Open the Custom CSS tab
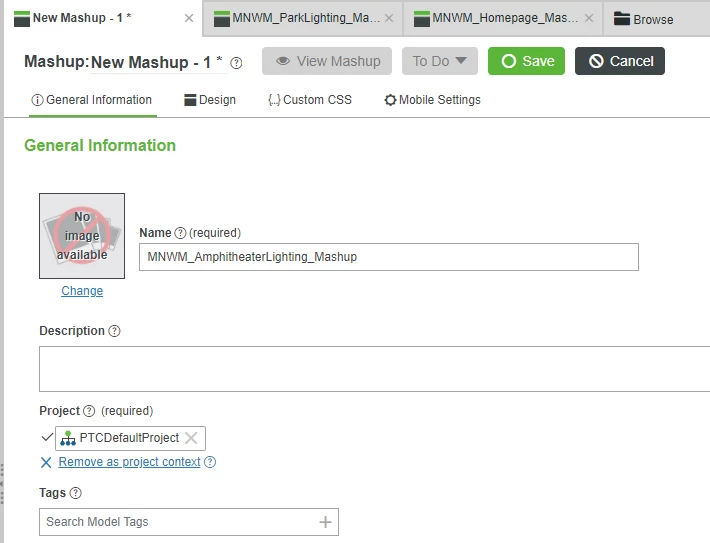The height and width of the screenshot is (543, 710). coord(310,100)
